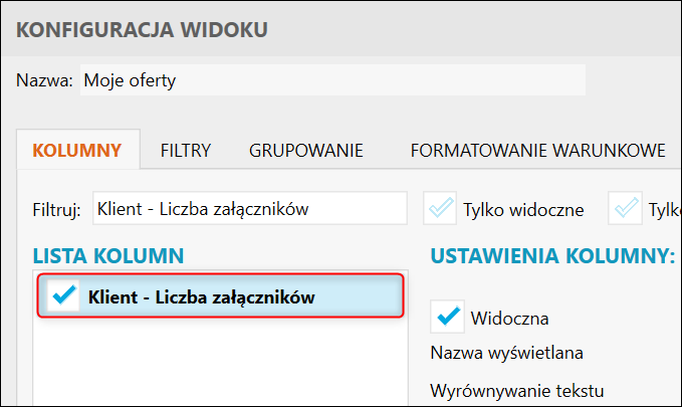The image size is (682, 407).
Task: Click the Filtruj label
Action: click(x=56, y=210)
